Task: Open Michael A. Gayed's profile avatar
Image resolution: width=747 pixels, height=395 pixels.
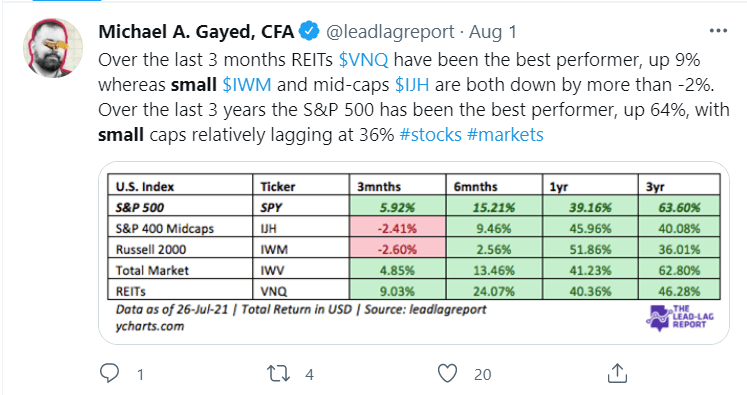Action: tap(53, 48)
